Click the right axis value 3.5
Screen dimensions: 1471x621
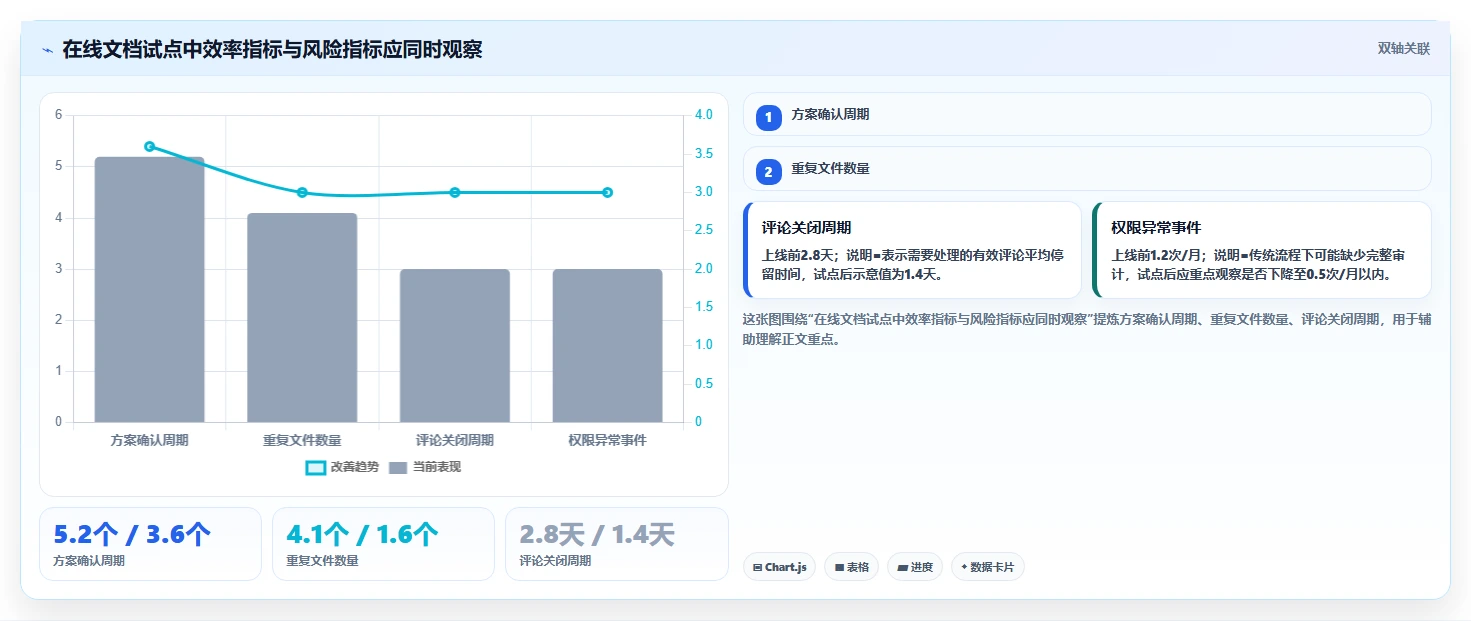coord(703,154)
